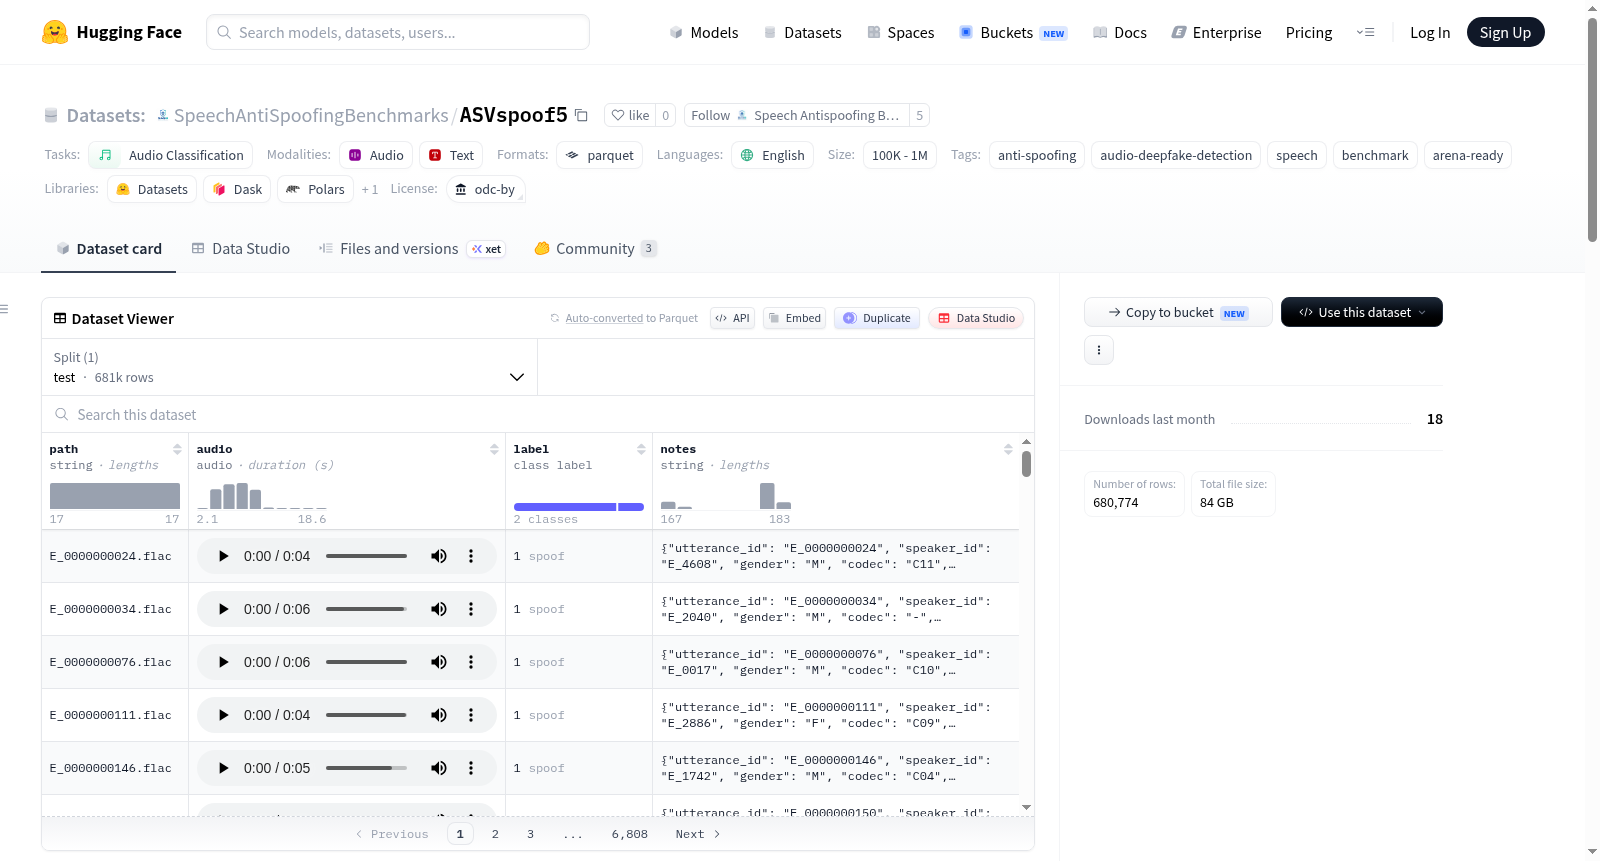
Task: Click Copy to bucket button
Action: tap(1178, 312)
